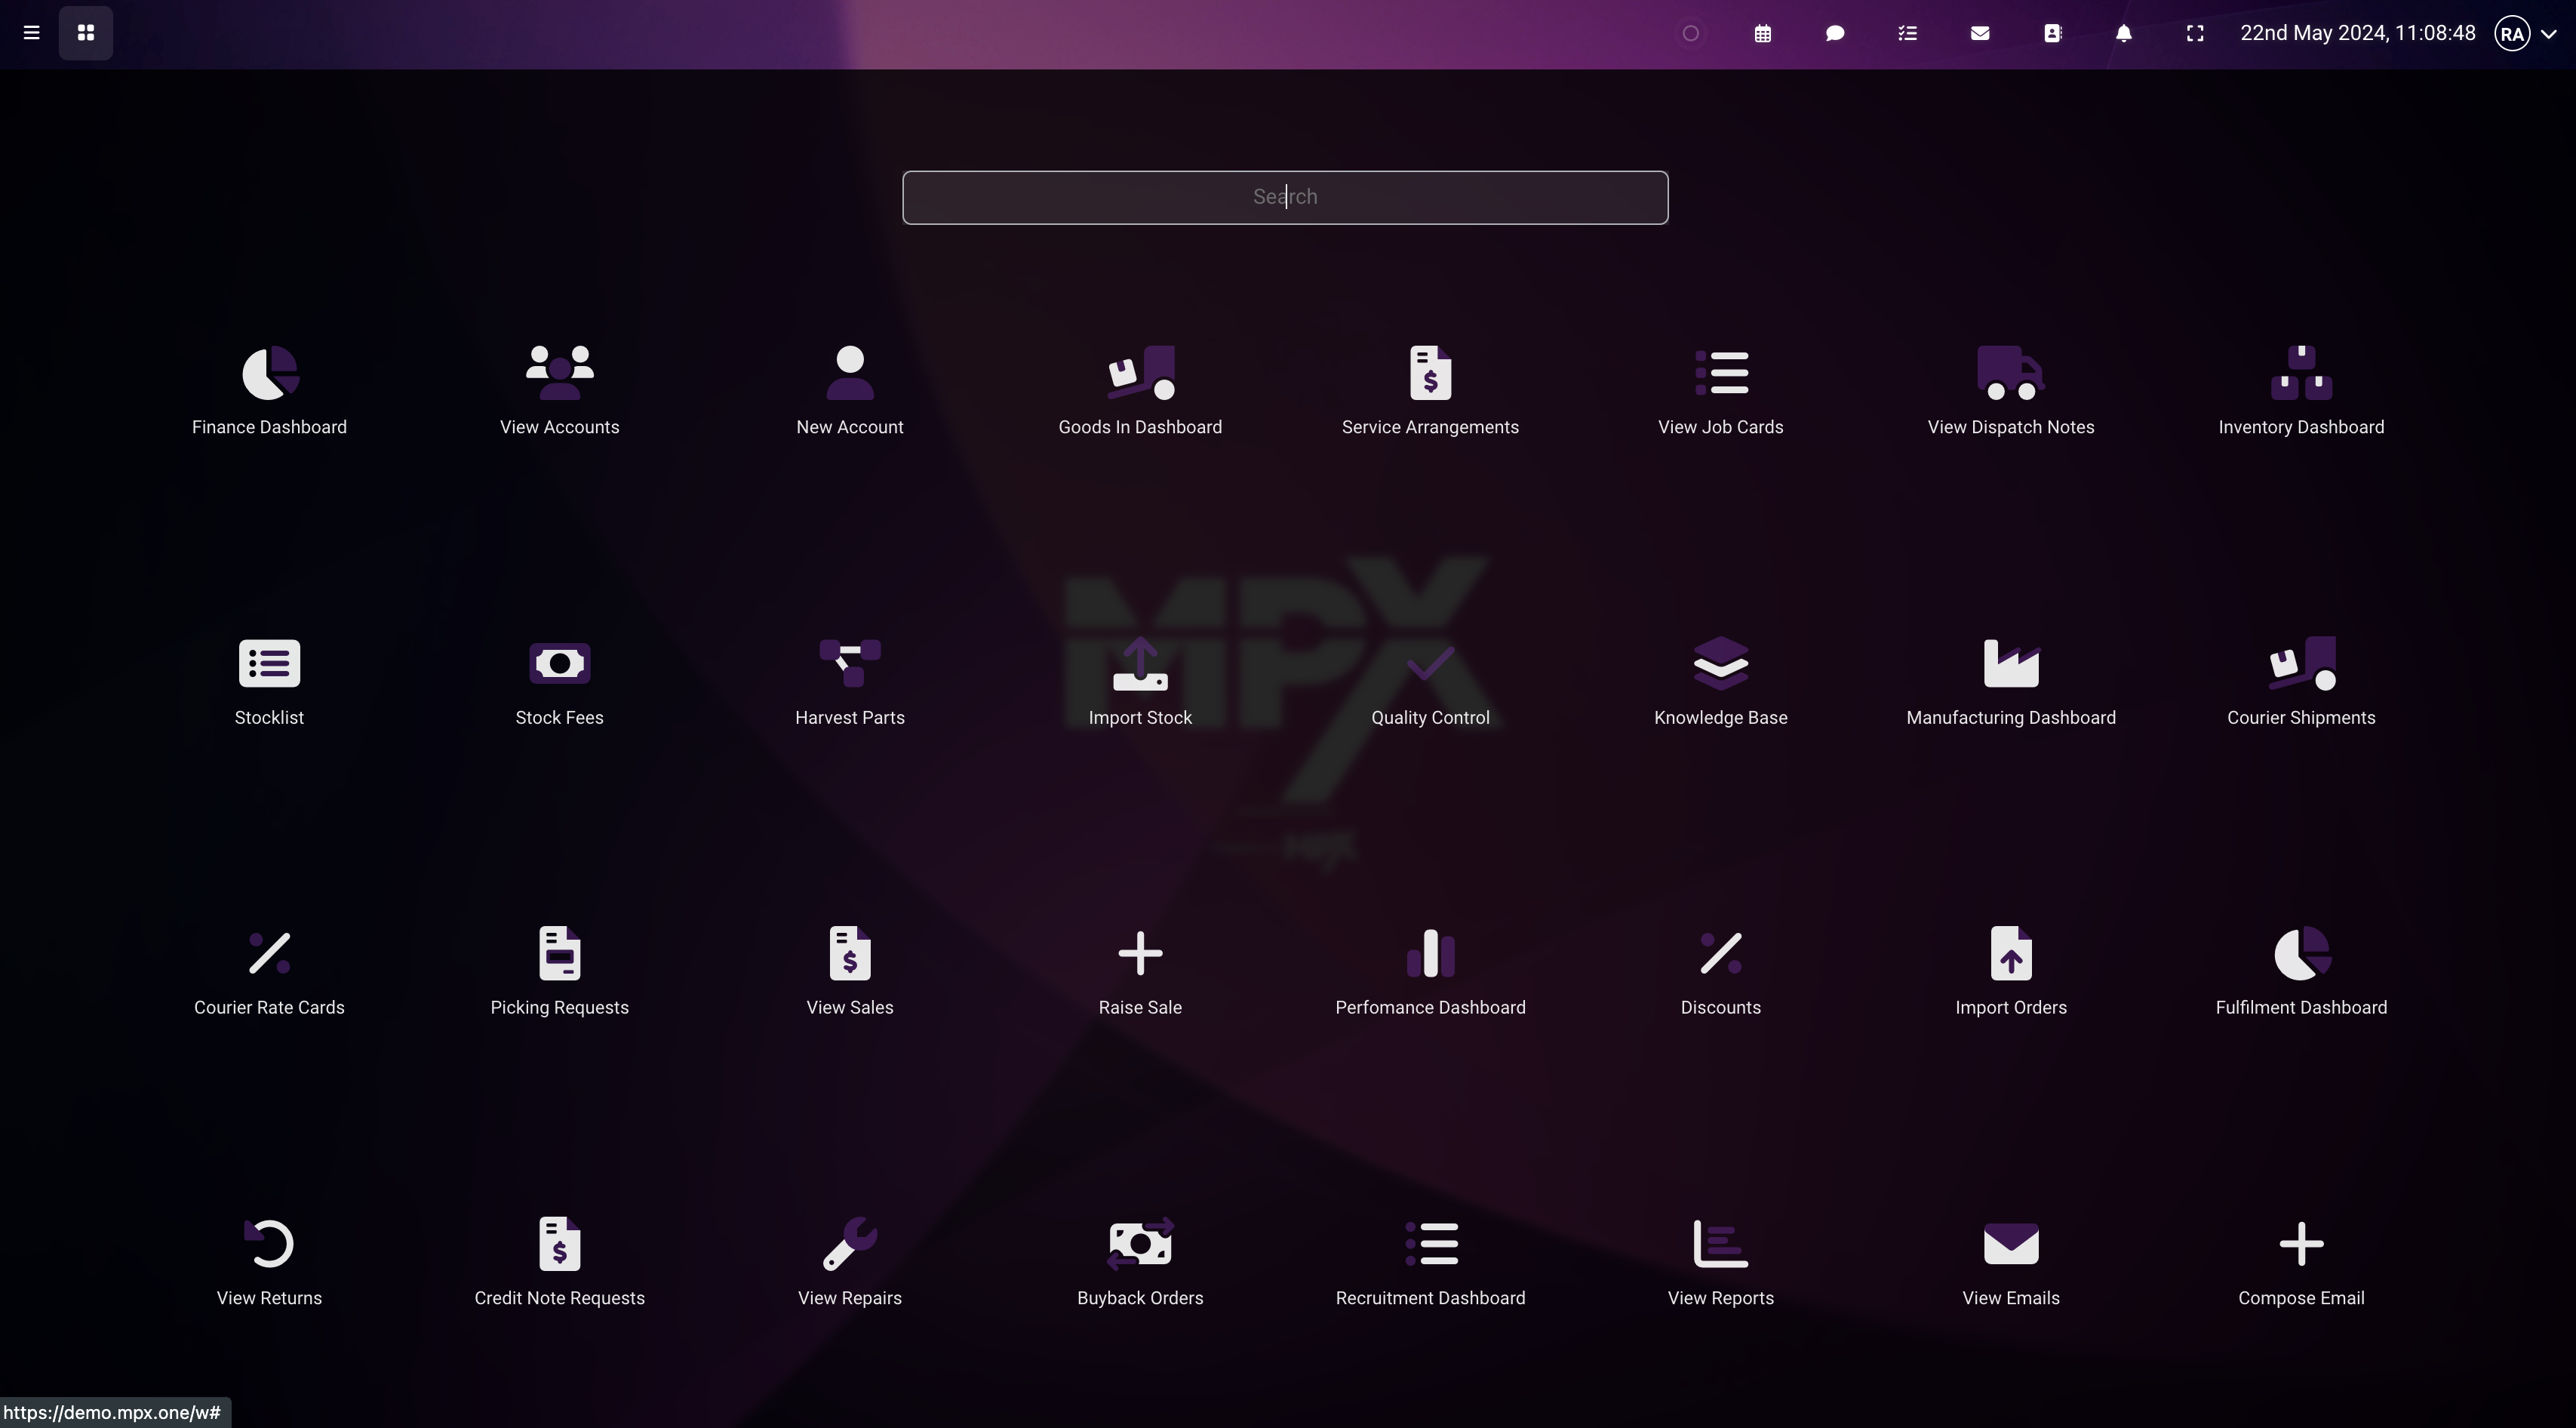The height and width of the screenshot is (1428, 2576).
Task: Open View Repairs
Action: click(849, 1260)
